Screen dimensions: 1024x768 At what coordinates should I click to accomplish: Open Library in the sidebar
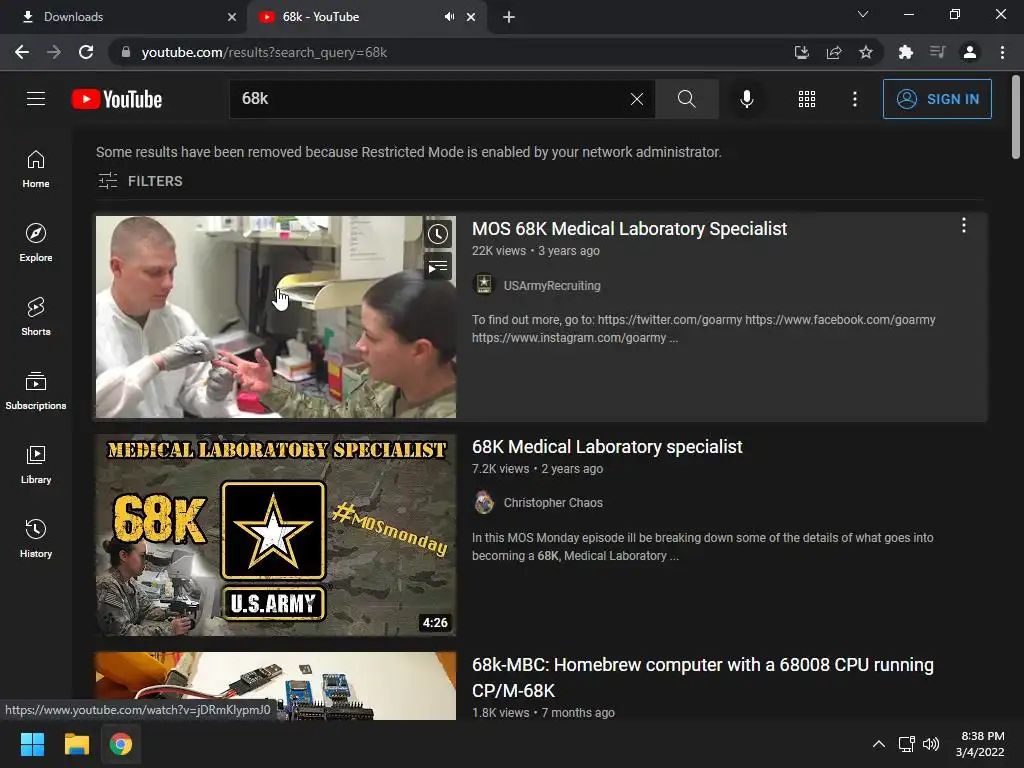[x=36, y=464]
